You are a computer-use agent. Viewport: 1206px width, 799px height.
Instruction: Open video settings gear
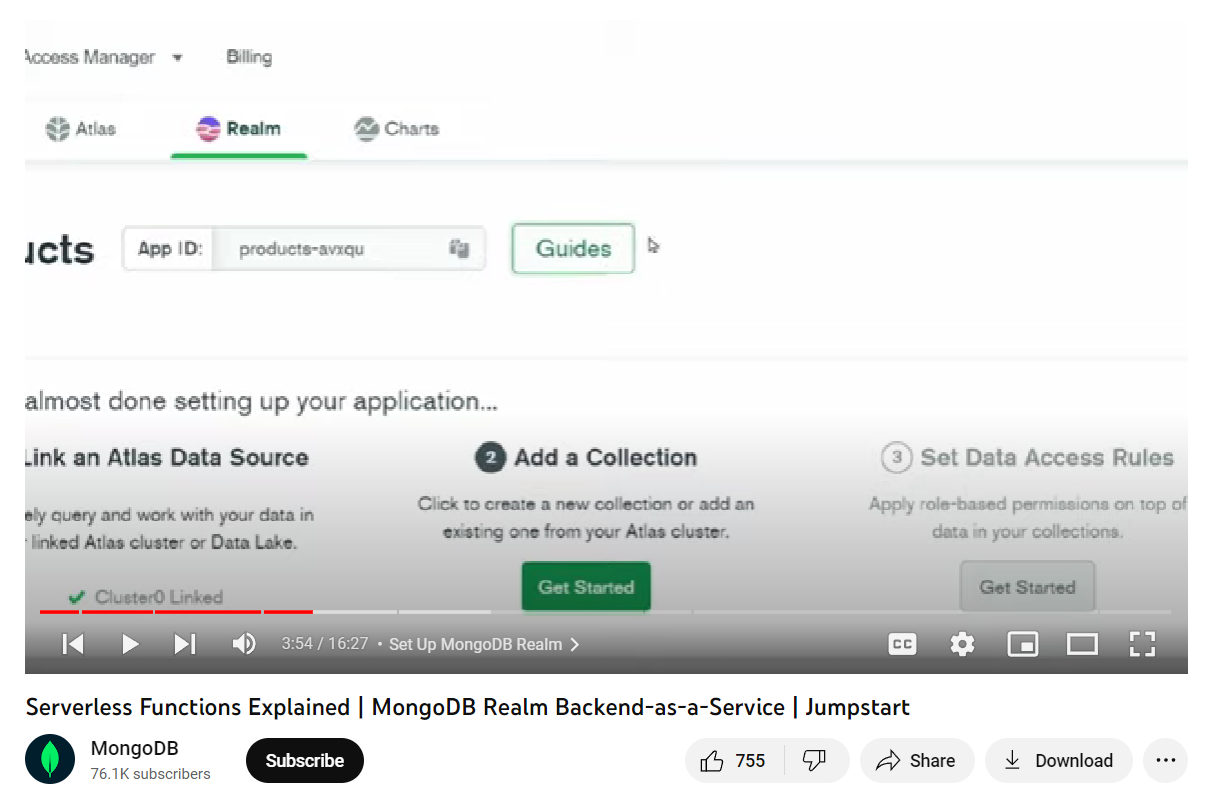point(962,644)
